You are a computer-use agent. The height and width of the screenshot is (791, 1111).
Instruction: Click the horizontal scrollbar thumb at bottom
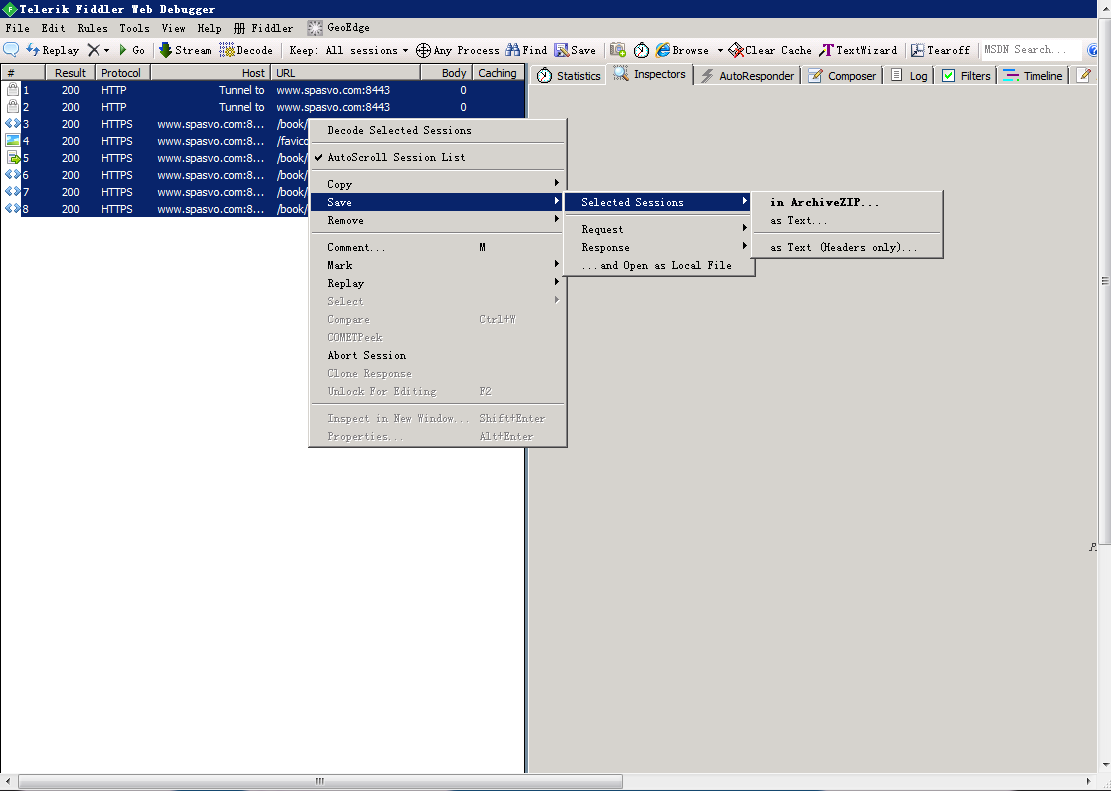tap(320, 781)
